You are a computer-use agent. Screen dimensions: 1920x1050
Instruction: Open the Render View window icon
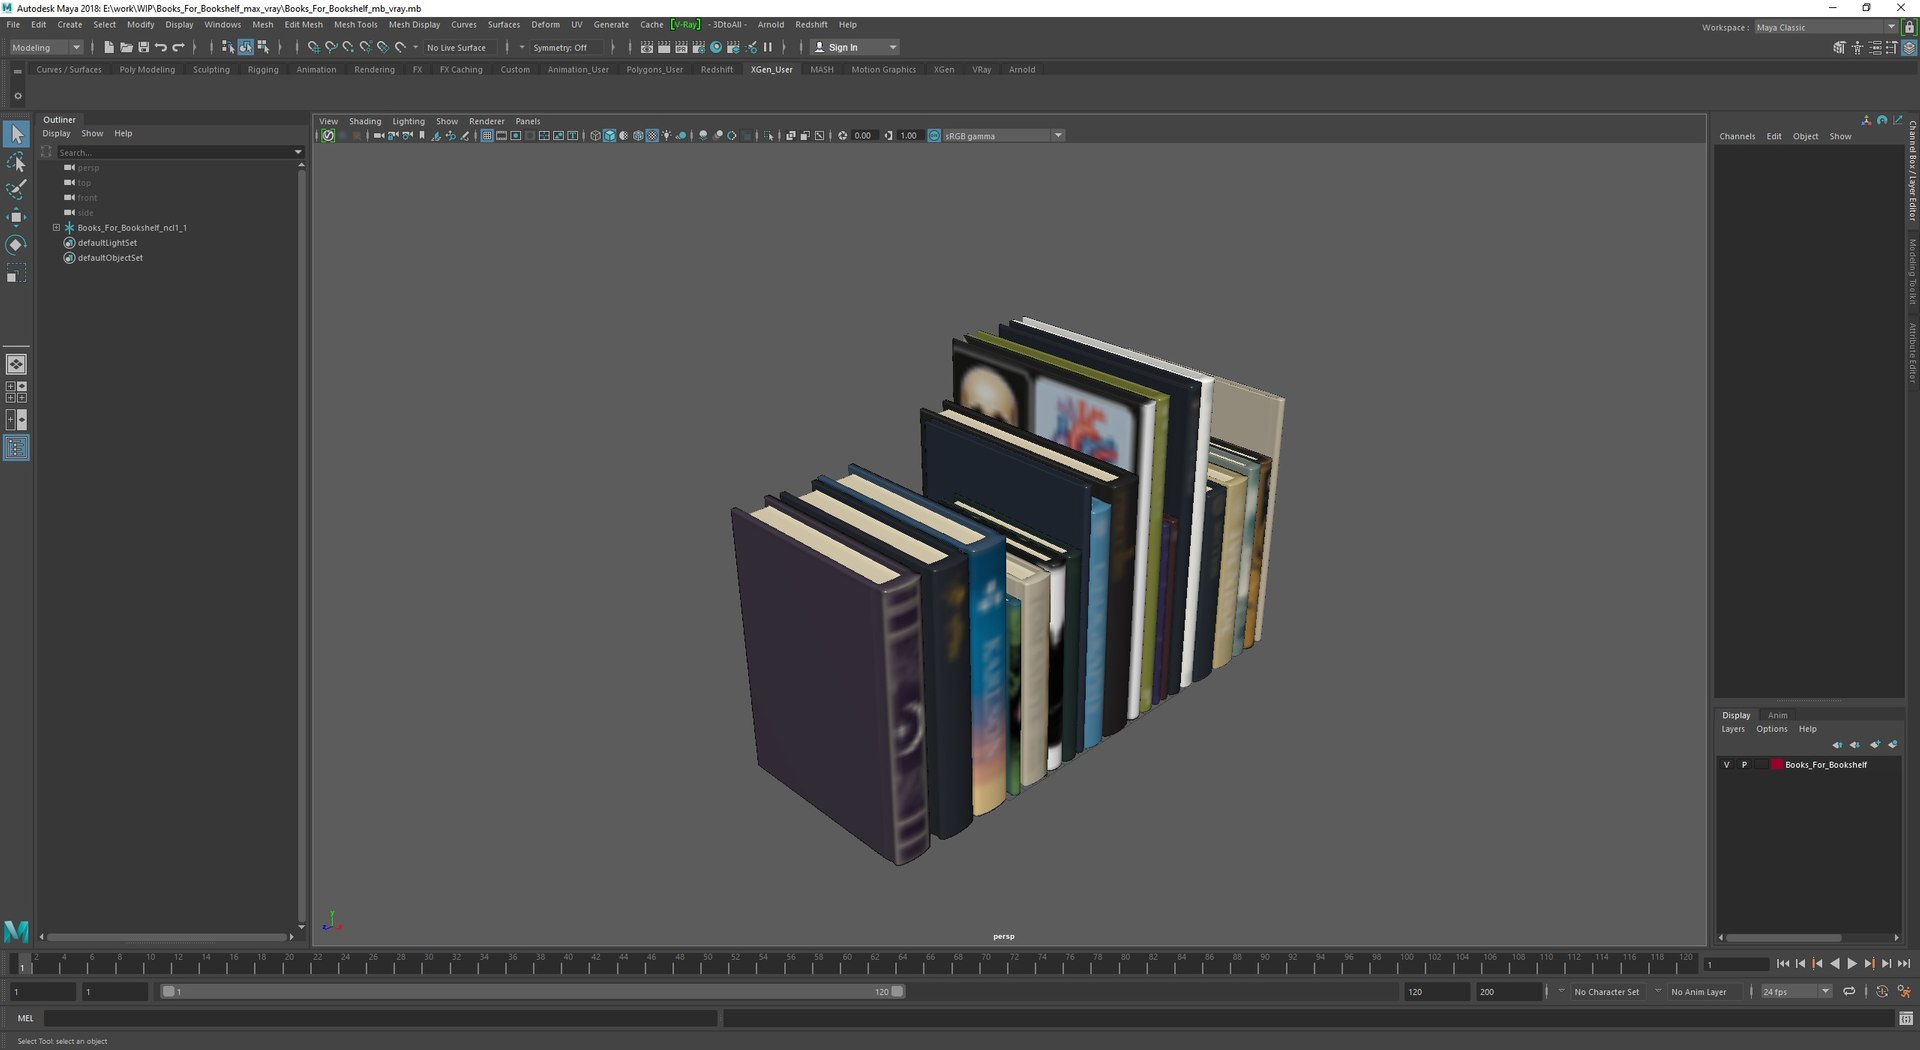646,47
